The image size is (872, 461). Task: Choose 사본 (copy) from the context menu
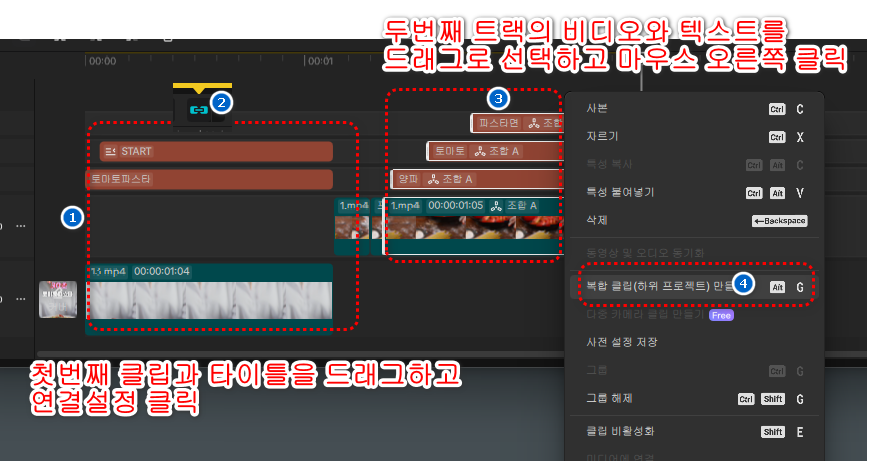pyautogui.click(x=597, y=108)
